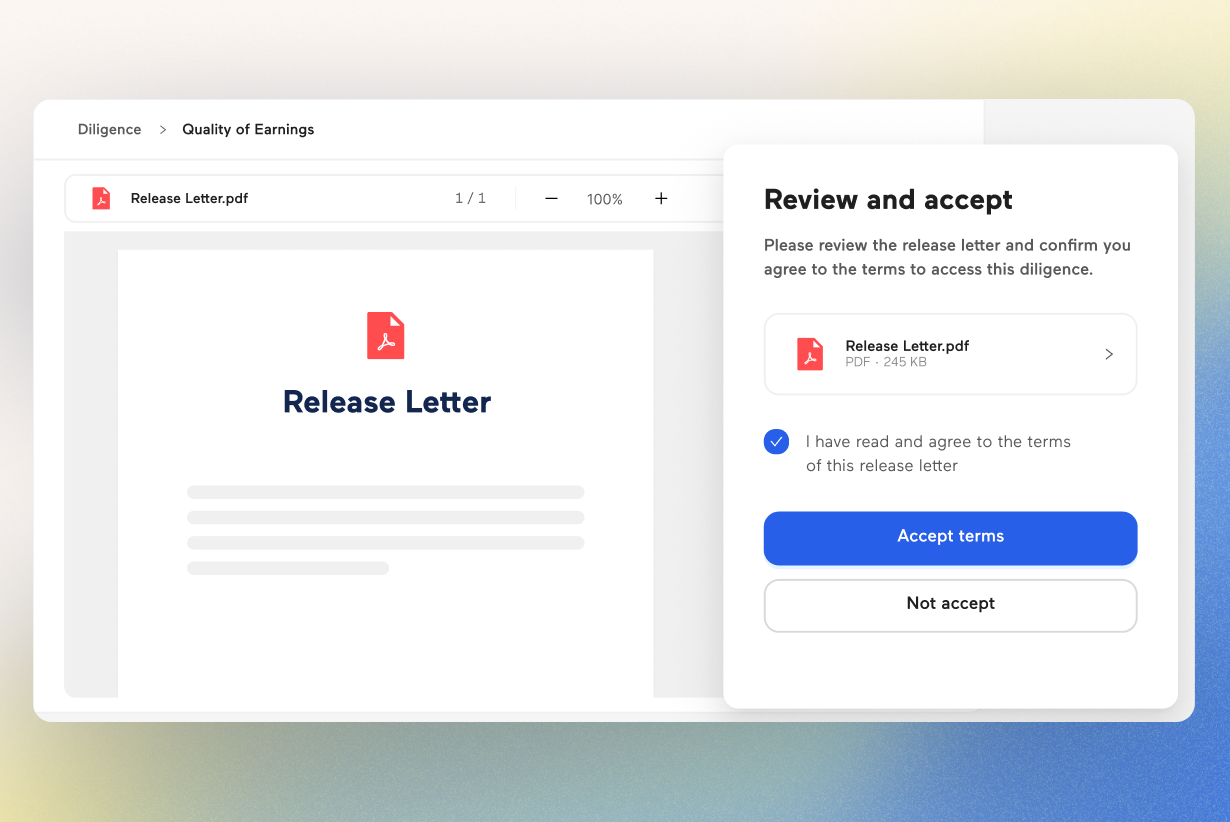Click the "Please review the release letter" description

(x=948, y=257)
